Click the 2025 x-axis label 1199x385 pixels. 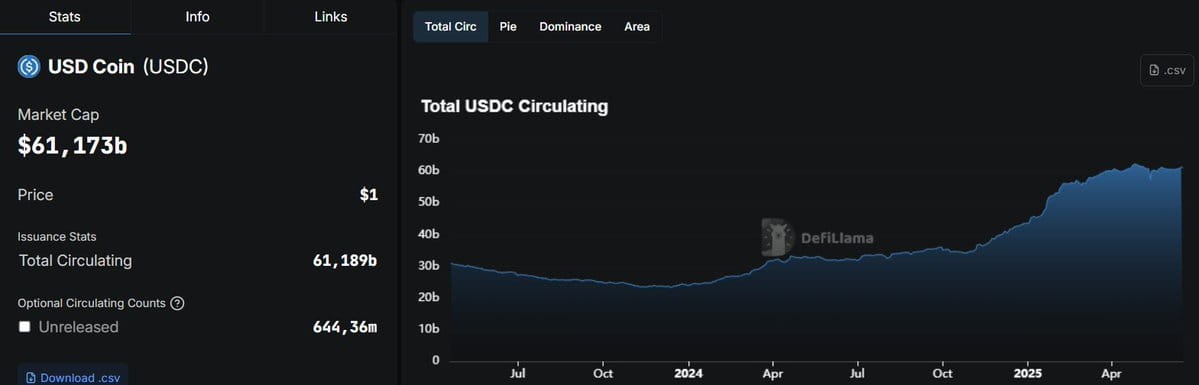(x=1027, y=374)
